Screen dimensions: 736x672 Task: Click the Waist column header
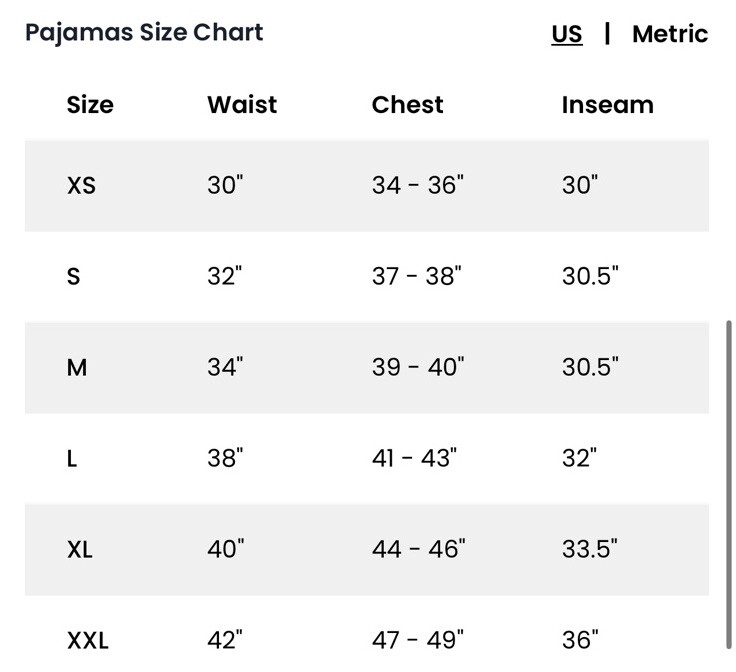(x=242, y=105)
